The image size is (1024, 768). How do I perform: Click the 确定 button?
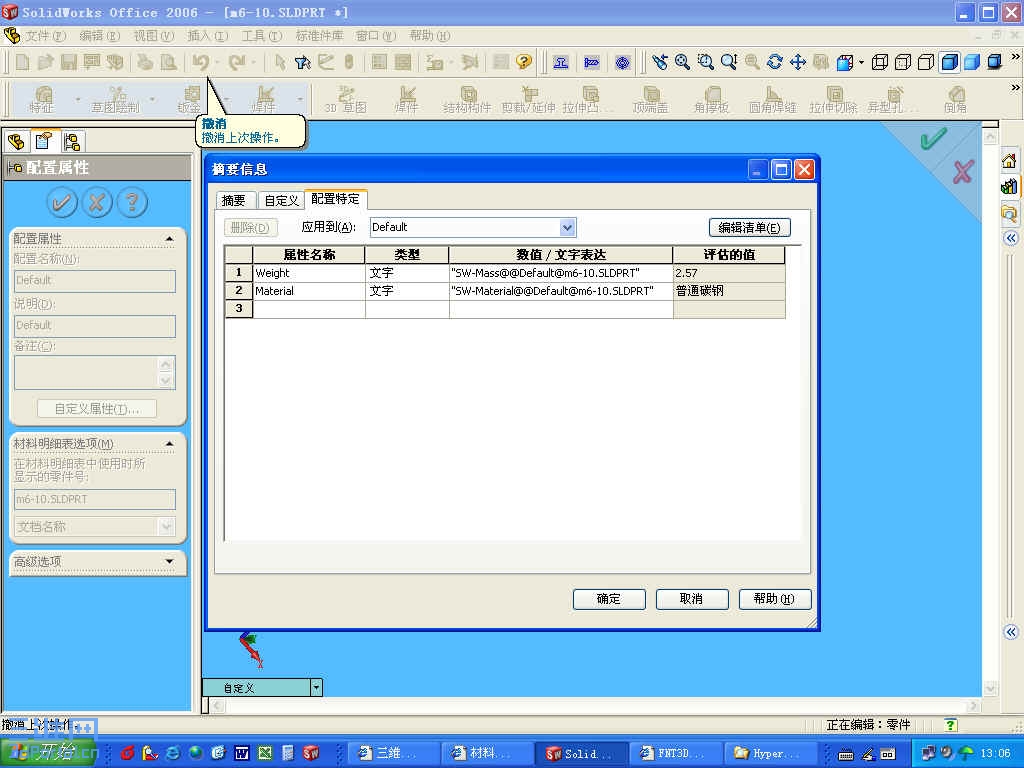[609, 599]
